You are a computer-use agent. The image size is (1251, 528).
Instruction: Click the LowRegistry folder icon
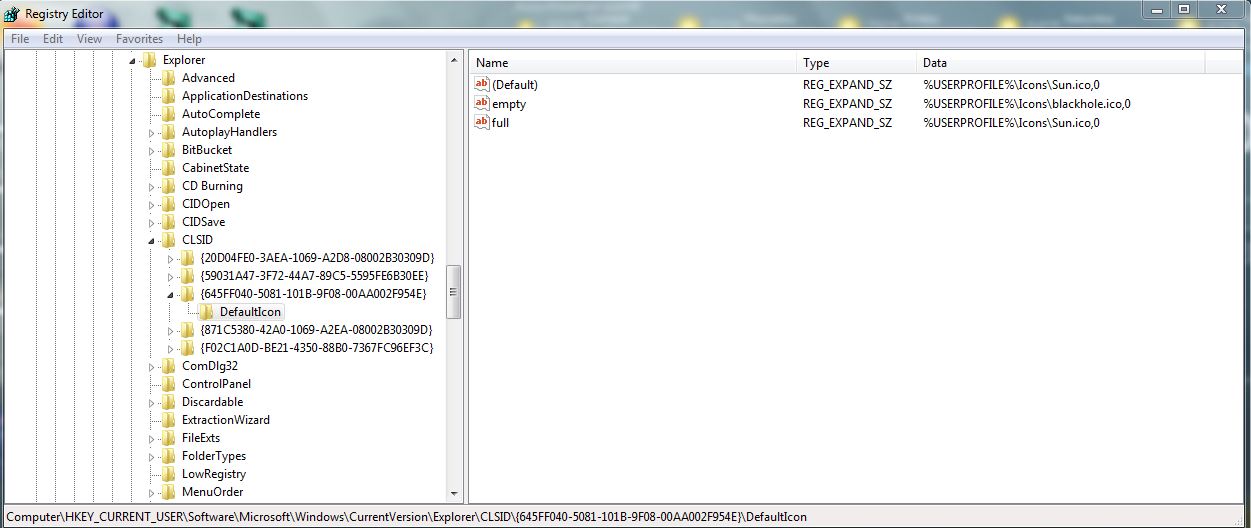coord(169,474)
